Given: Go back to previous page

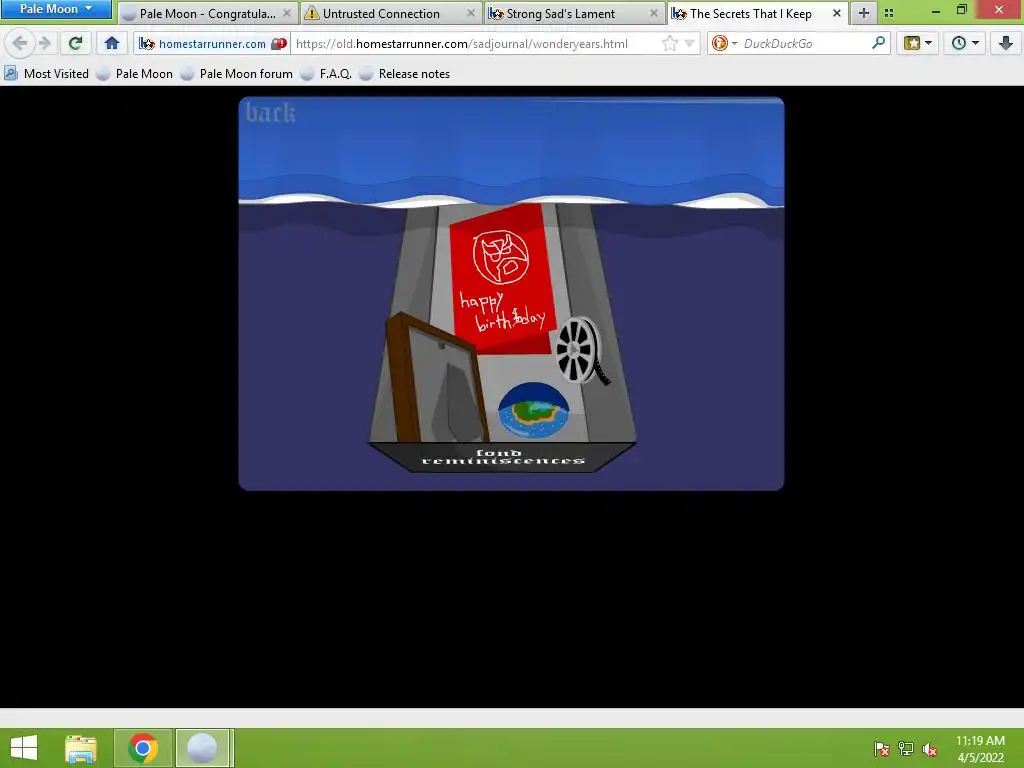Looking at the screenshot, I should pos(20,44).
